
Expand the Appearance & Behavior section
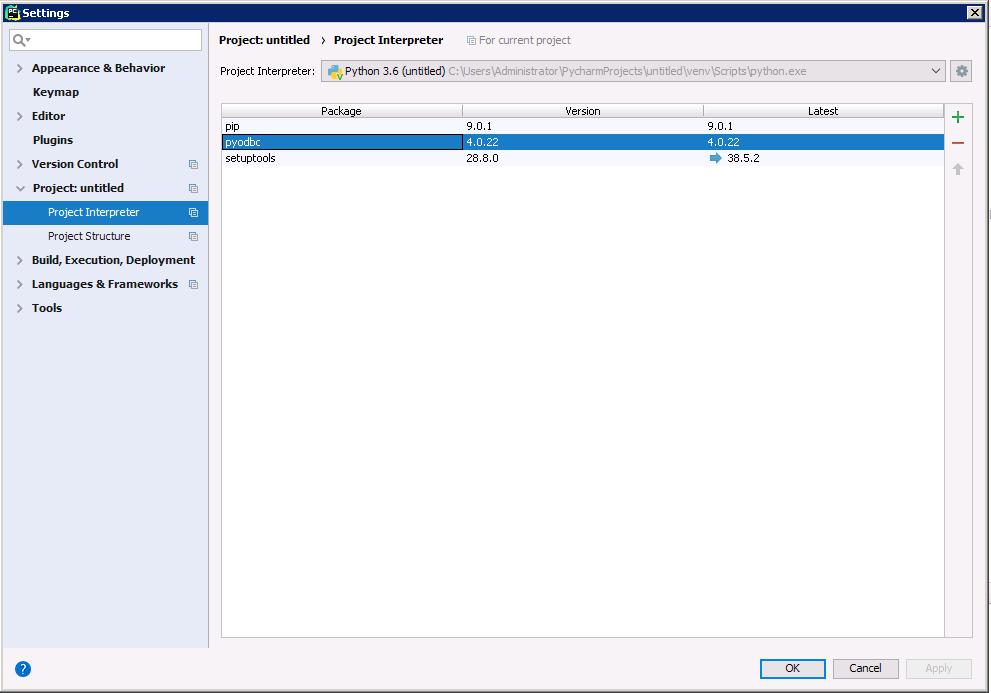pos(20,68)
